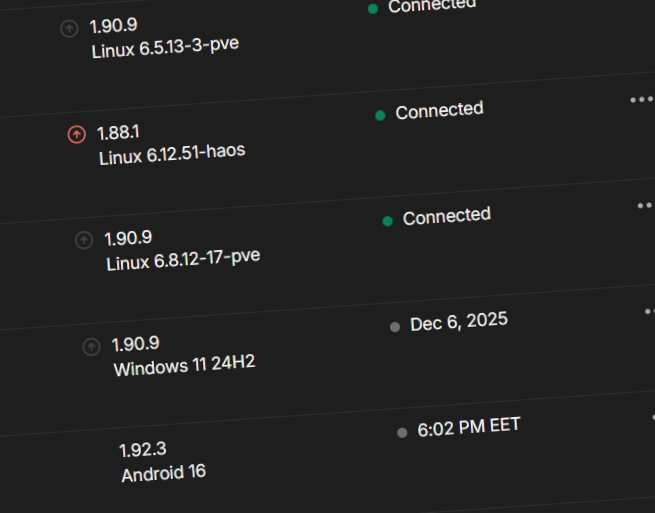655x513 pixels.
Task: Click the Linux 6.5.13-3-pve OS label
Action: [x=165, y=48]
